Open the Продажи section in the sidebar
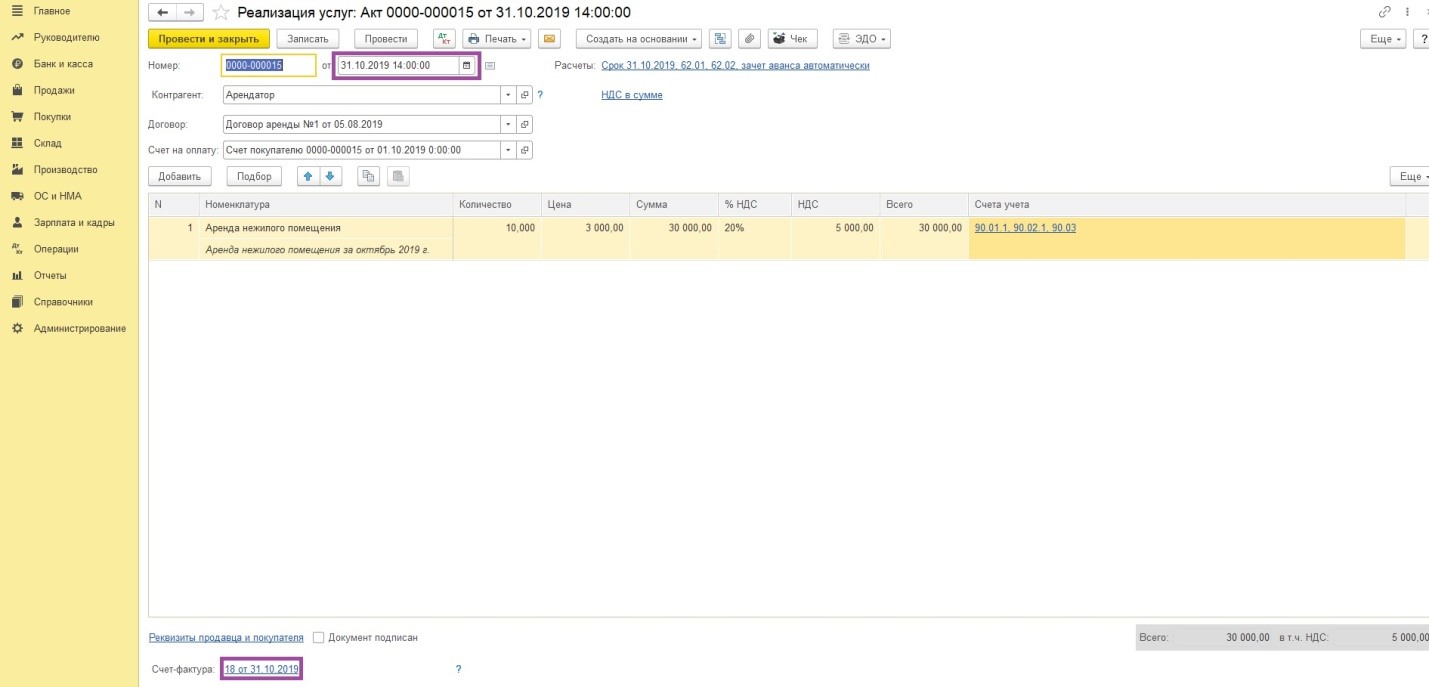Viewport: 1429px width, 687px height. 54,90
